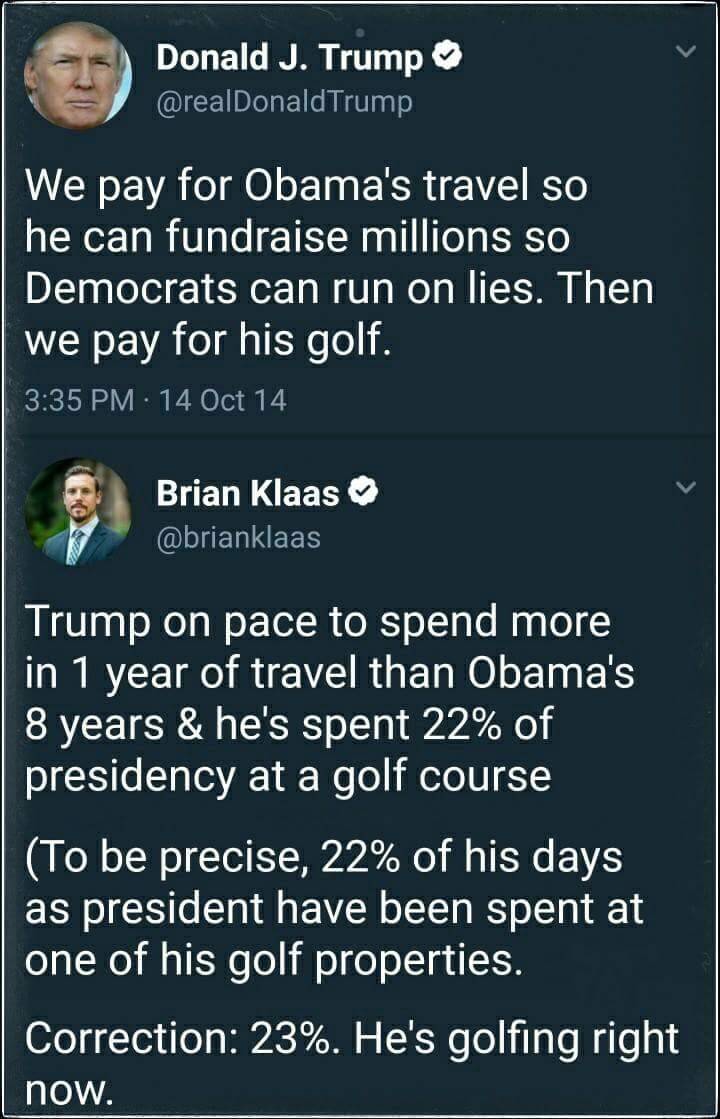Open Donald J. Trump's profile picture

point(78,75)
